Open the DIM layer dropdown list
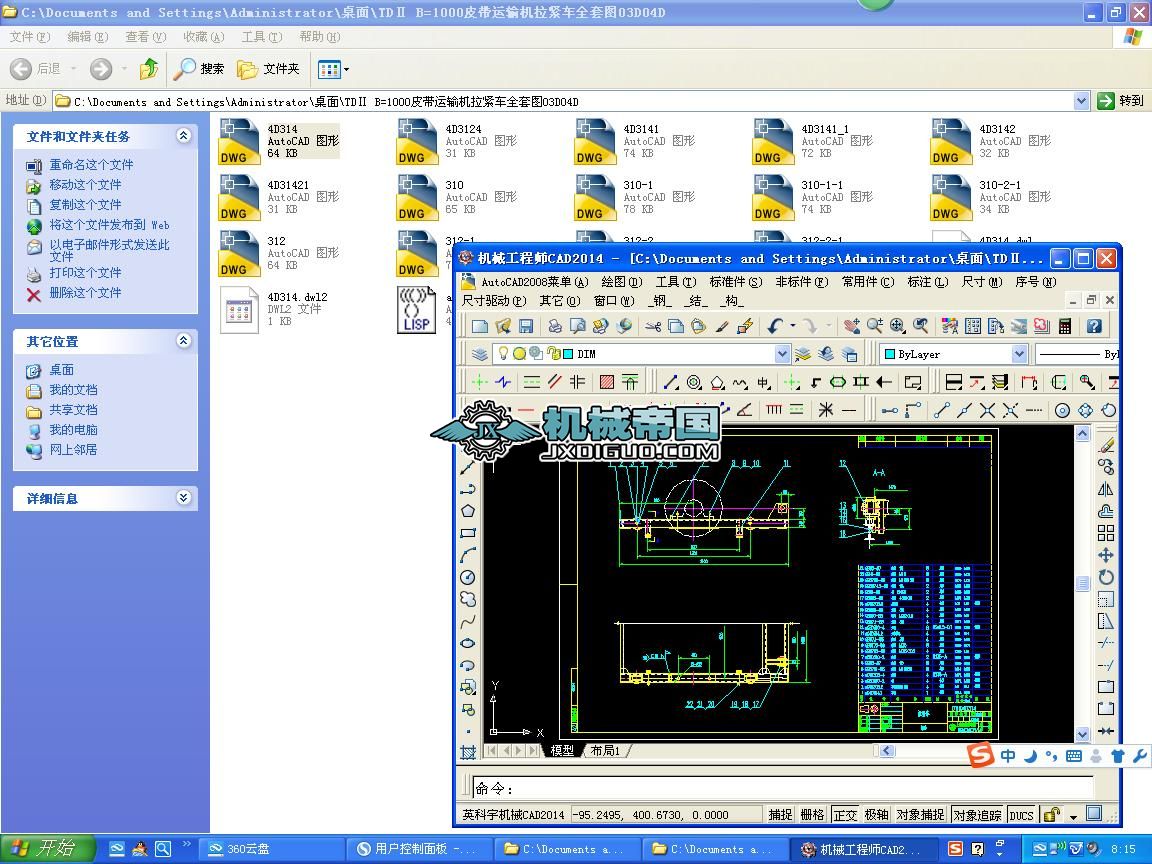Viewport: 1152px width, 864px height. (x=782, y=354)
